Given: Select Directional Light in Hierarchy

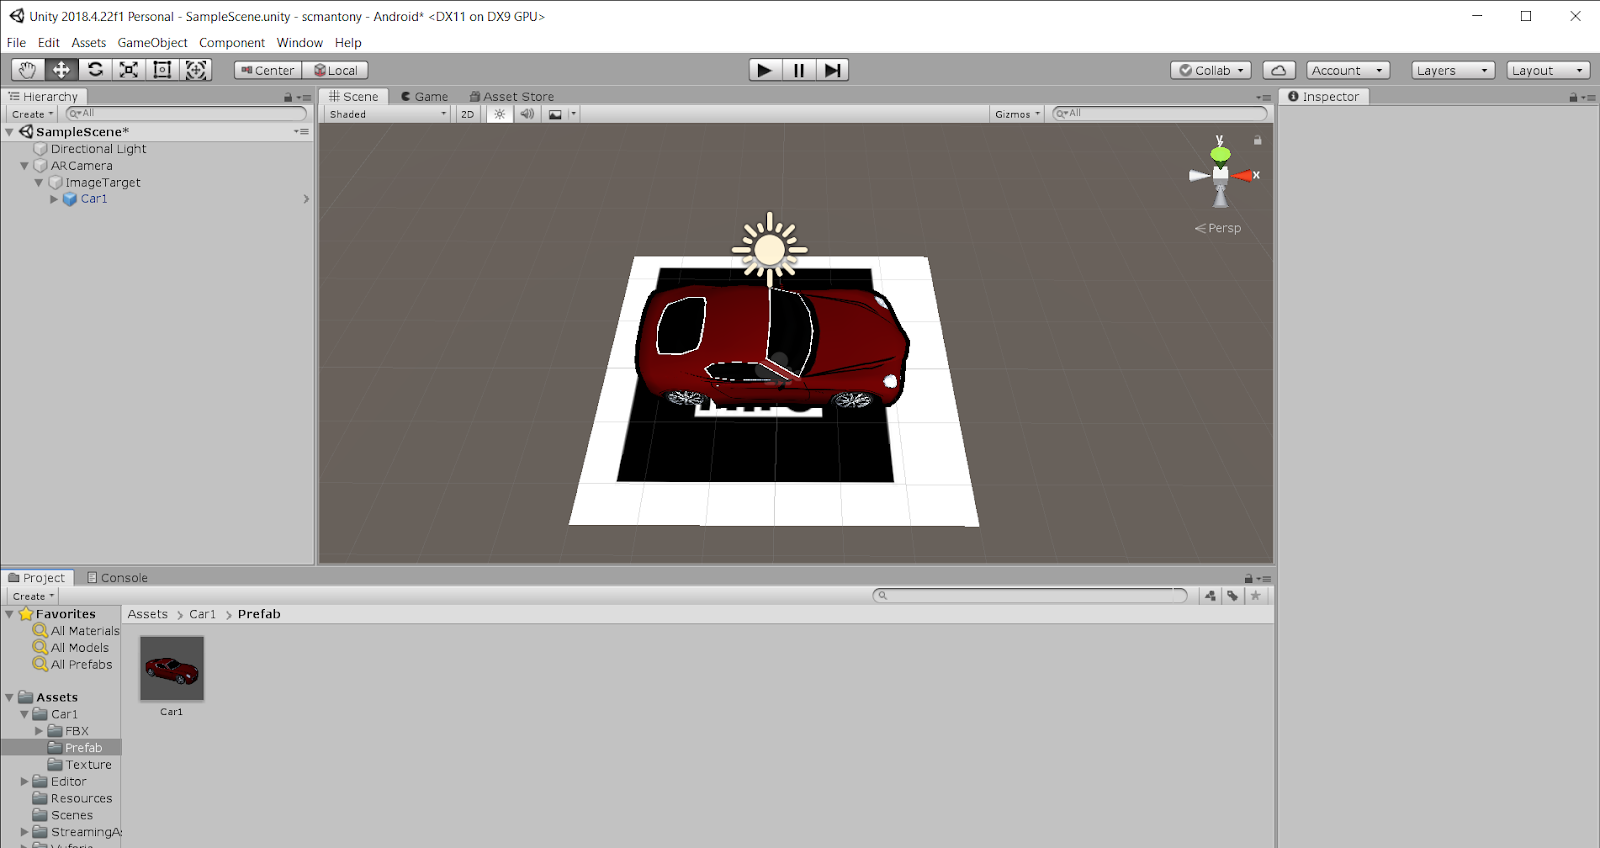Looking at the screenshot, I should pos(98,149).
